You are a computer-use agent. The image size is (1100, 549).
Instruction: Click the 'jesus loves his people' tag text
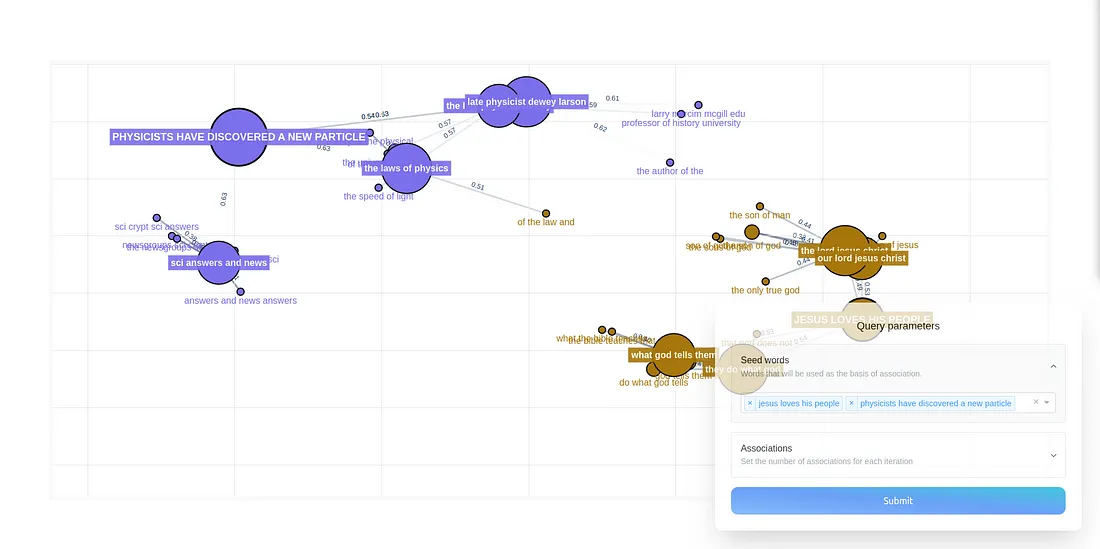point(798,403)
